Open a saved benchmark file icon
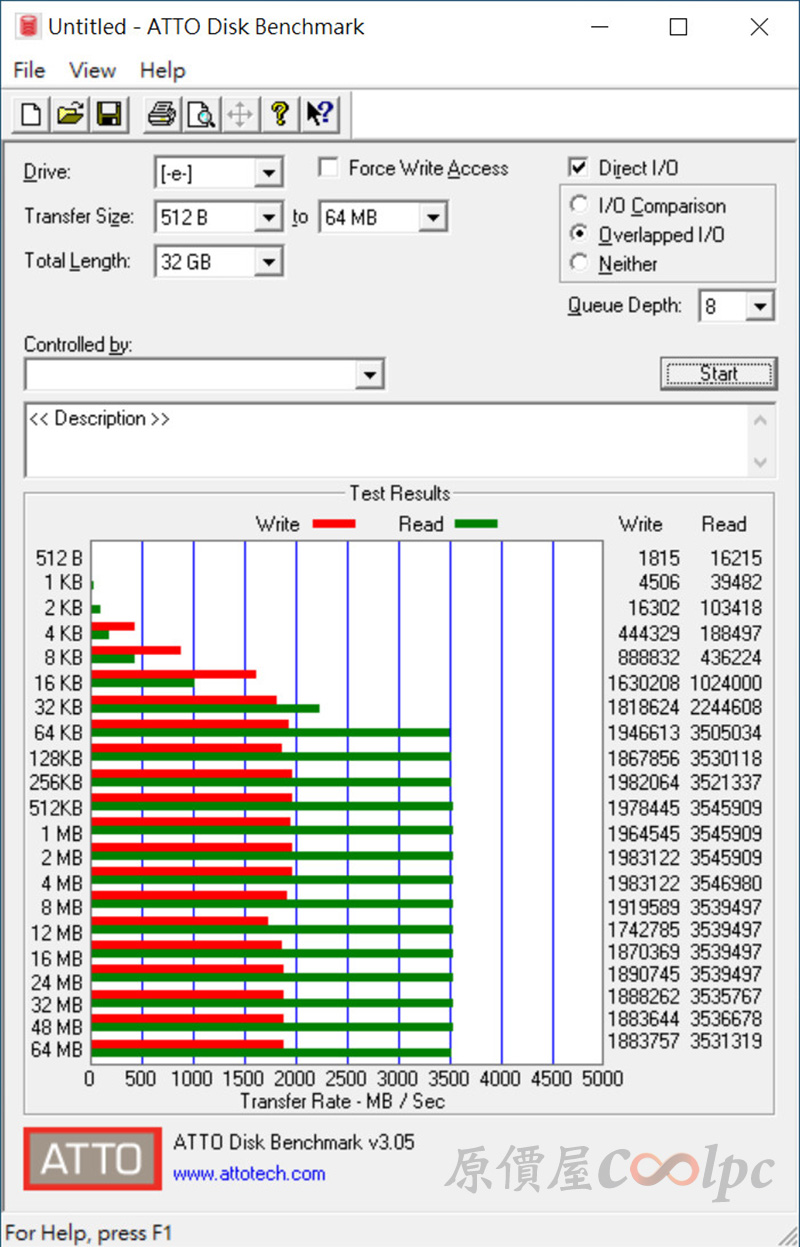The width and height of the screenshot is (800, 1247). click(x=69, y=115)
